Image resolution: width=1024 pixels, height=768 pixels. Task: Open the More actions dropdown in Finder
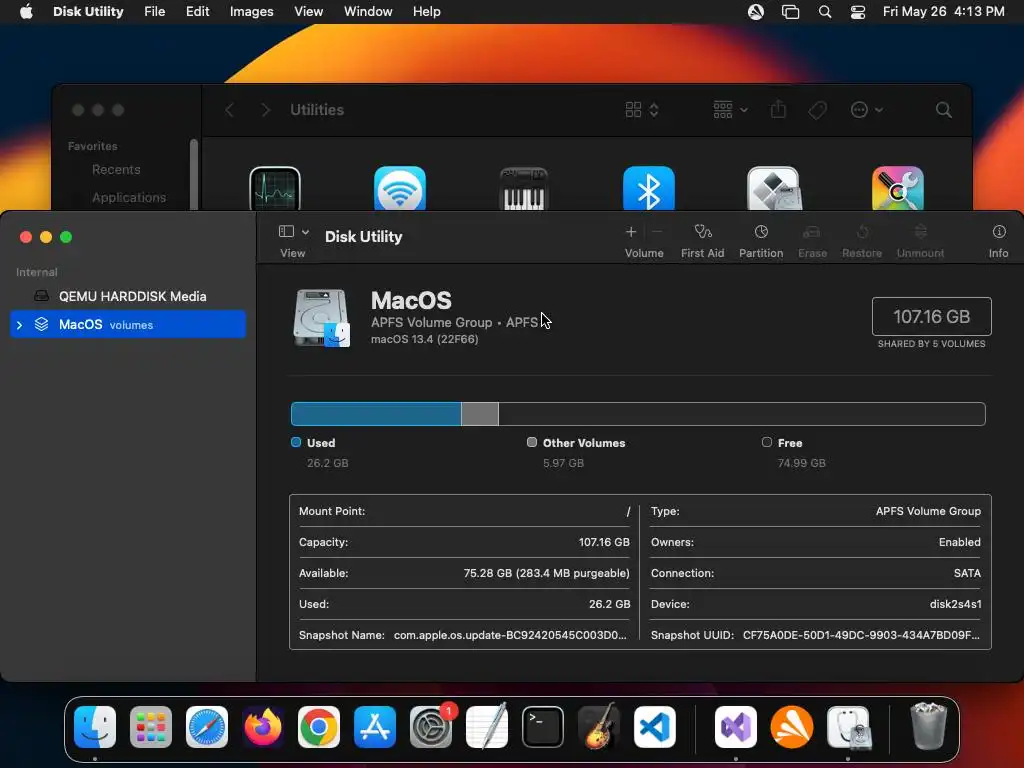click(x=867, y=110)
